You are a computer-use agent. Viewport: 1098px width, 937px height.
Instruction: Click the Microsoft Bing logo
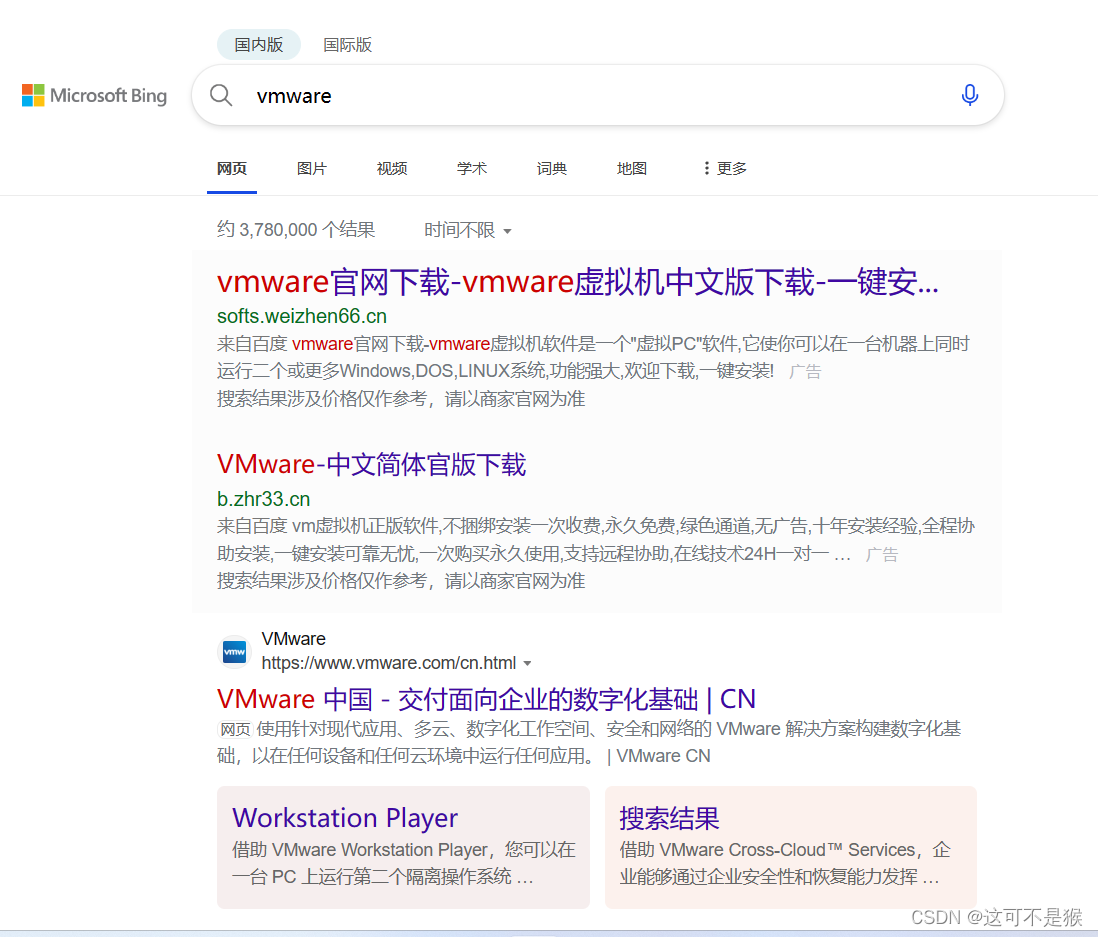click(x=95, y=95)
